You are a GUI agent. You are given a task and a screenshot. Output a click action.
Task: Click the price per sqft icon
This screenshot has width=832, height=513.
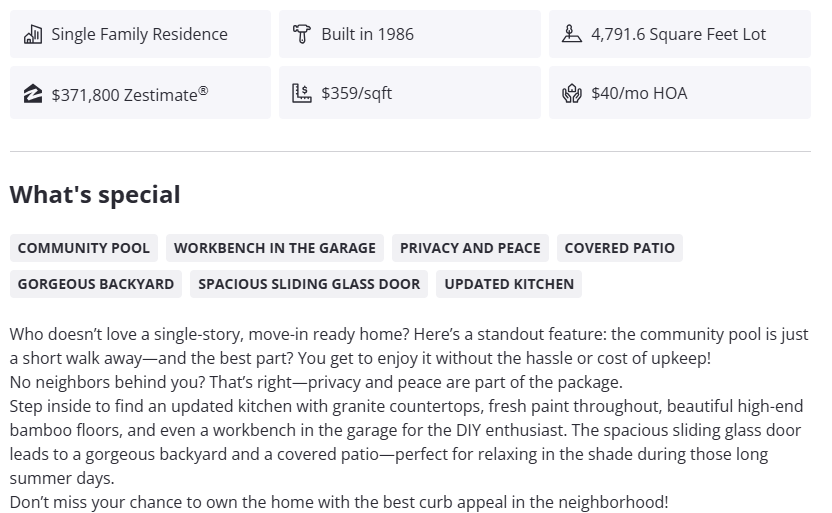click(302, 93)
